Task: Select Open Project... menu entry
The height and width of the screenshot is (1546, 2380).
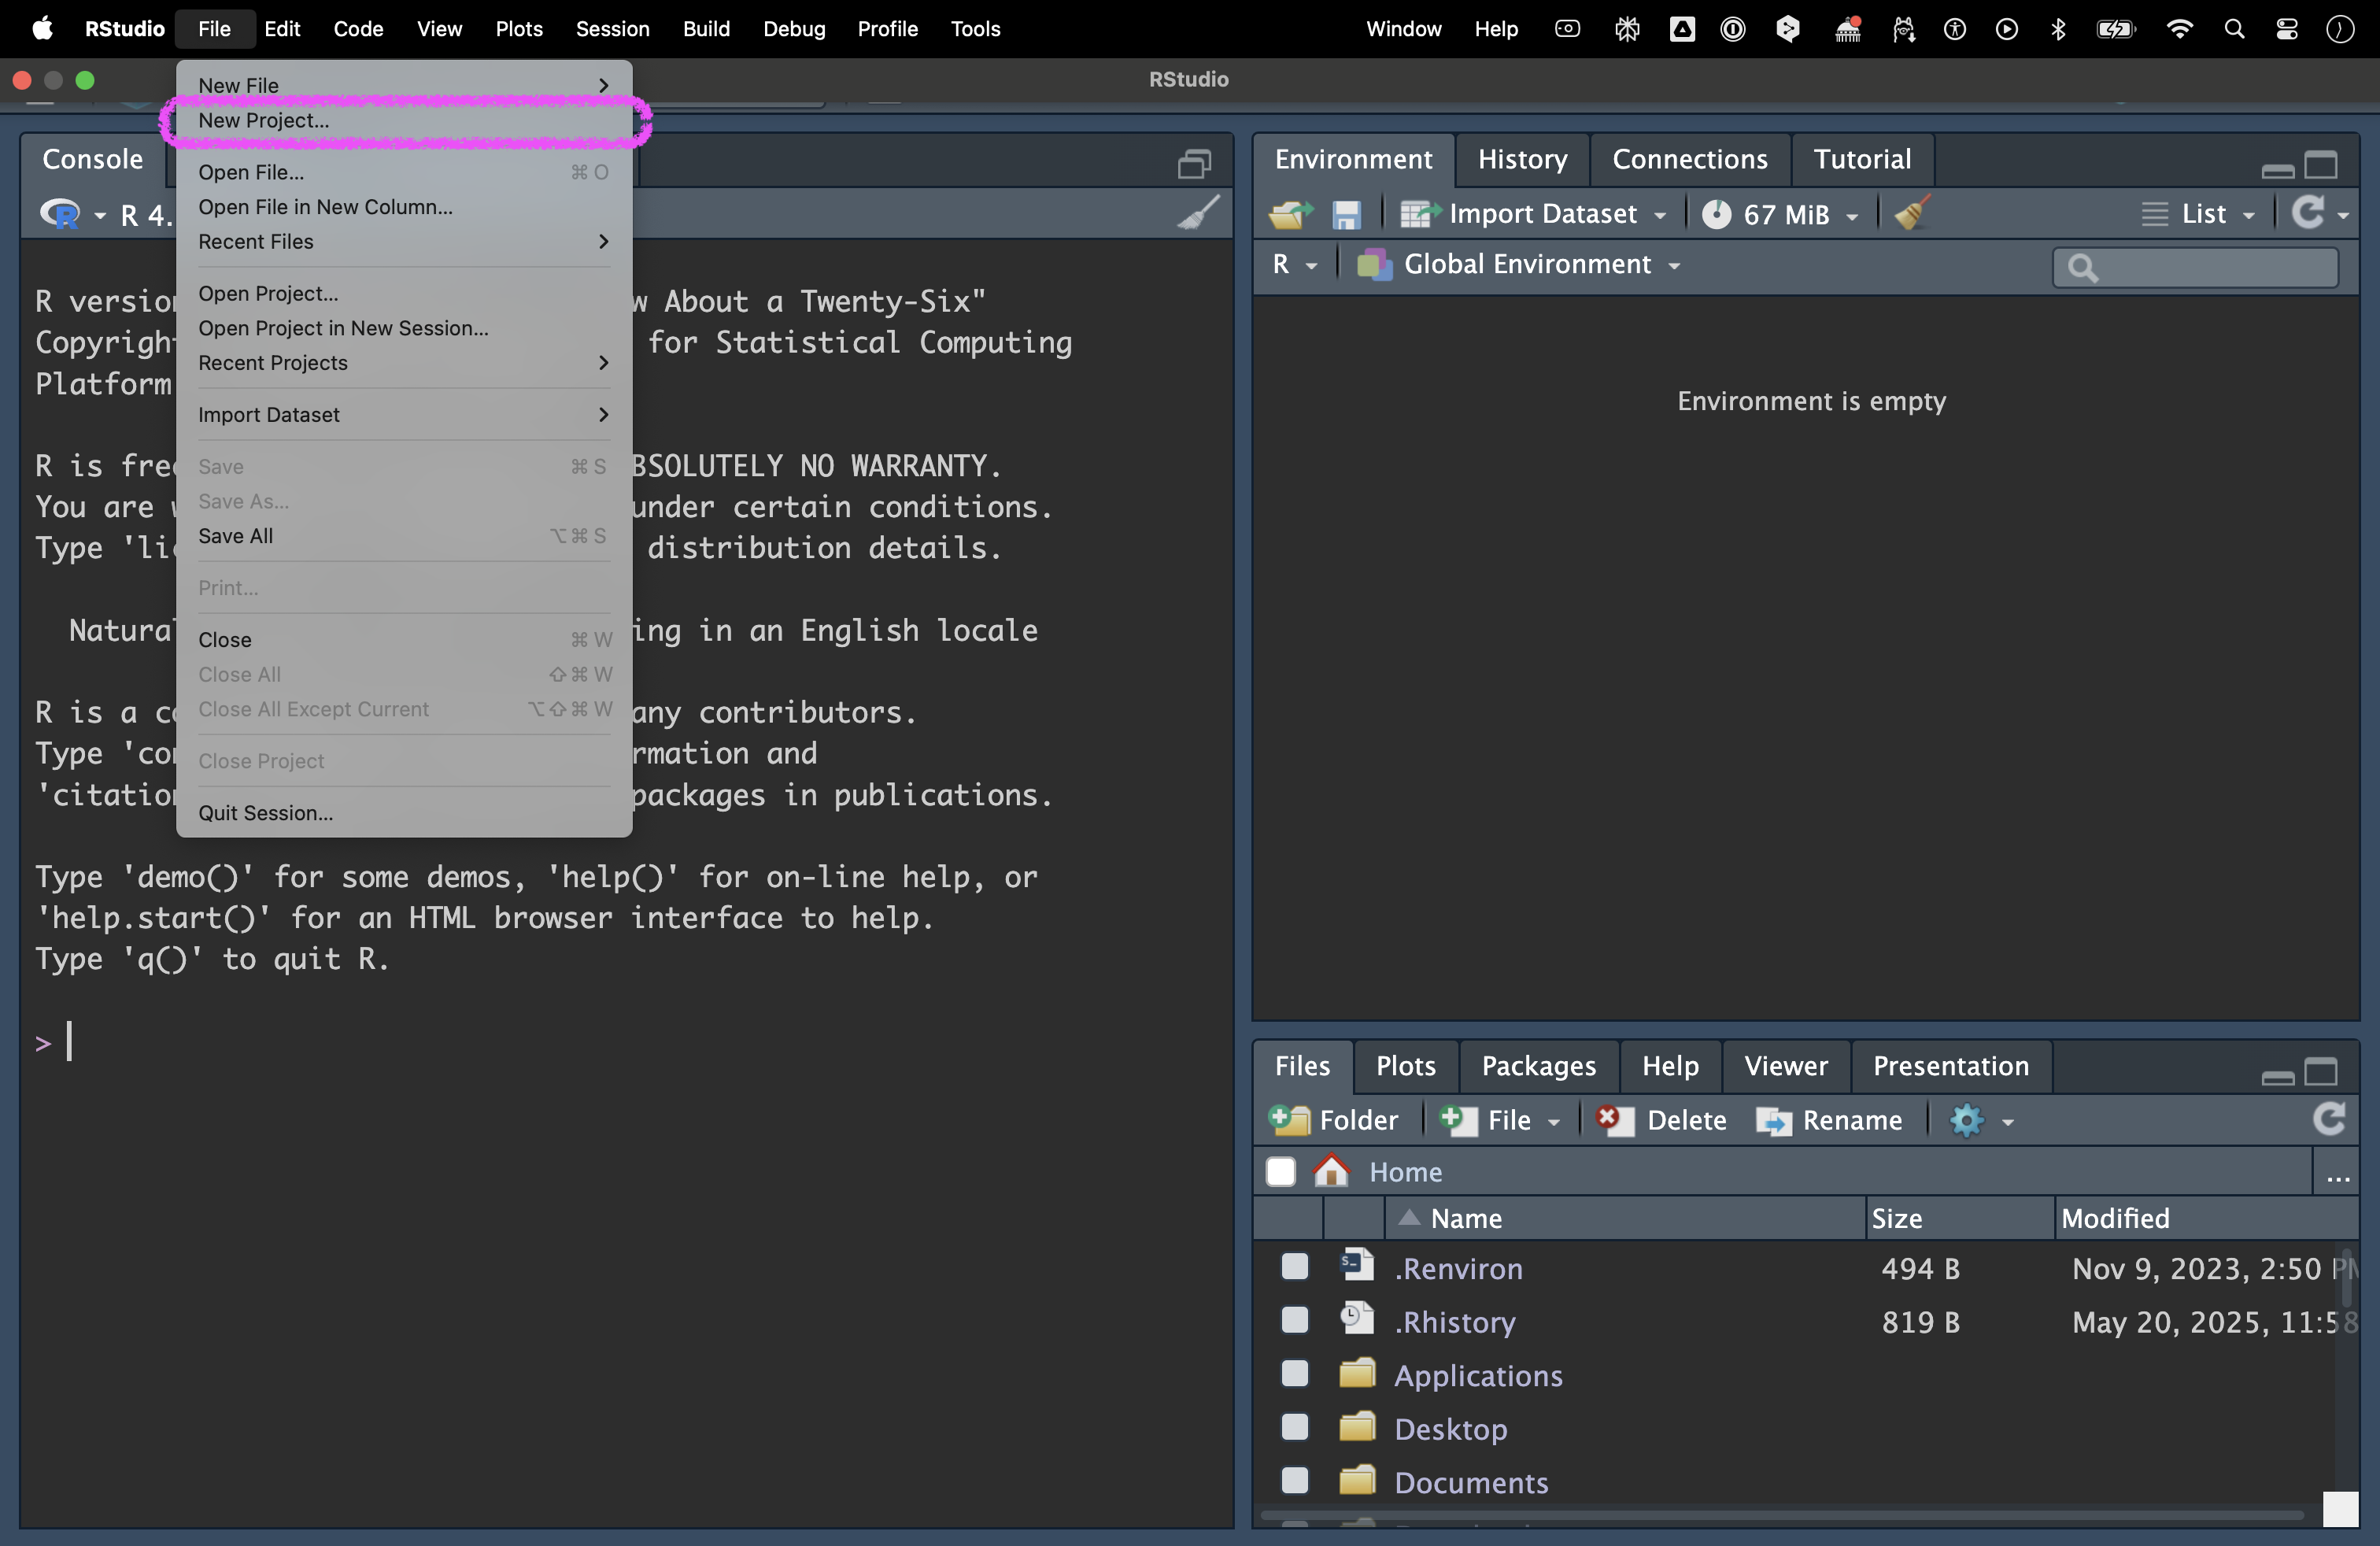Action: (x=404, y=293)
